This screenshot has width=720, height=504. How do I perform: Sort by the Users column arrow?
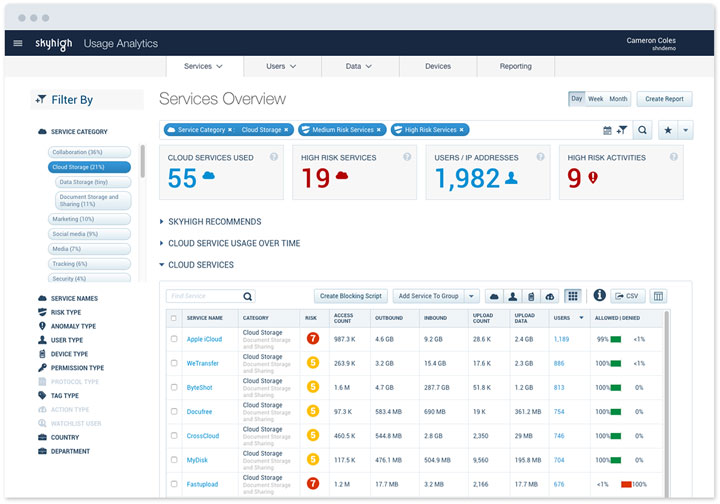tap(581, 318)
